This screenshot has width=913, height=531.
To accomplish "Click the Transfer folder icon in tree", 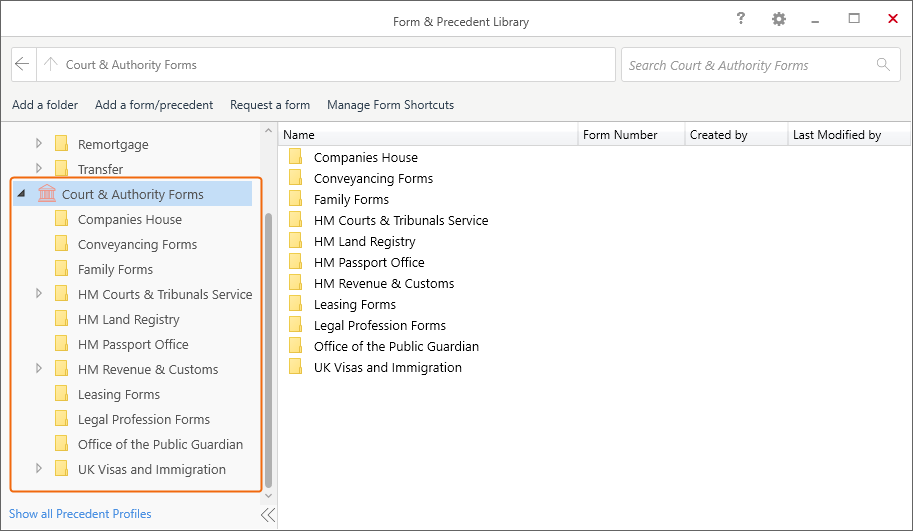I will pos(61,168).
